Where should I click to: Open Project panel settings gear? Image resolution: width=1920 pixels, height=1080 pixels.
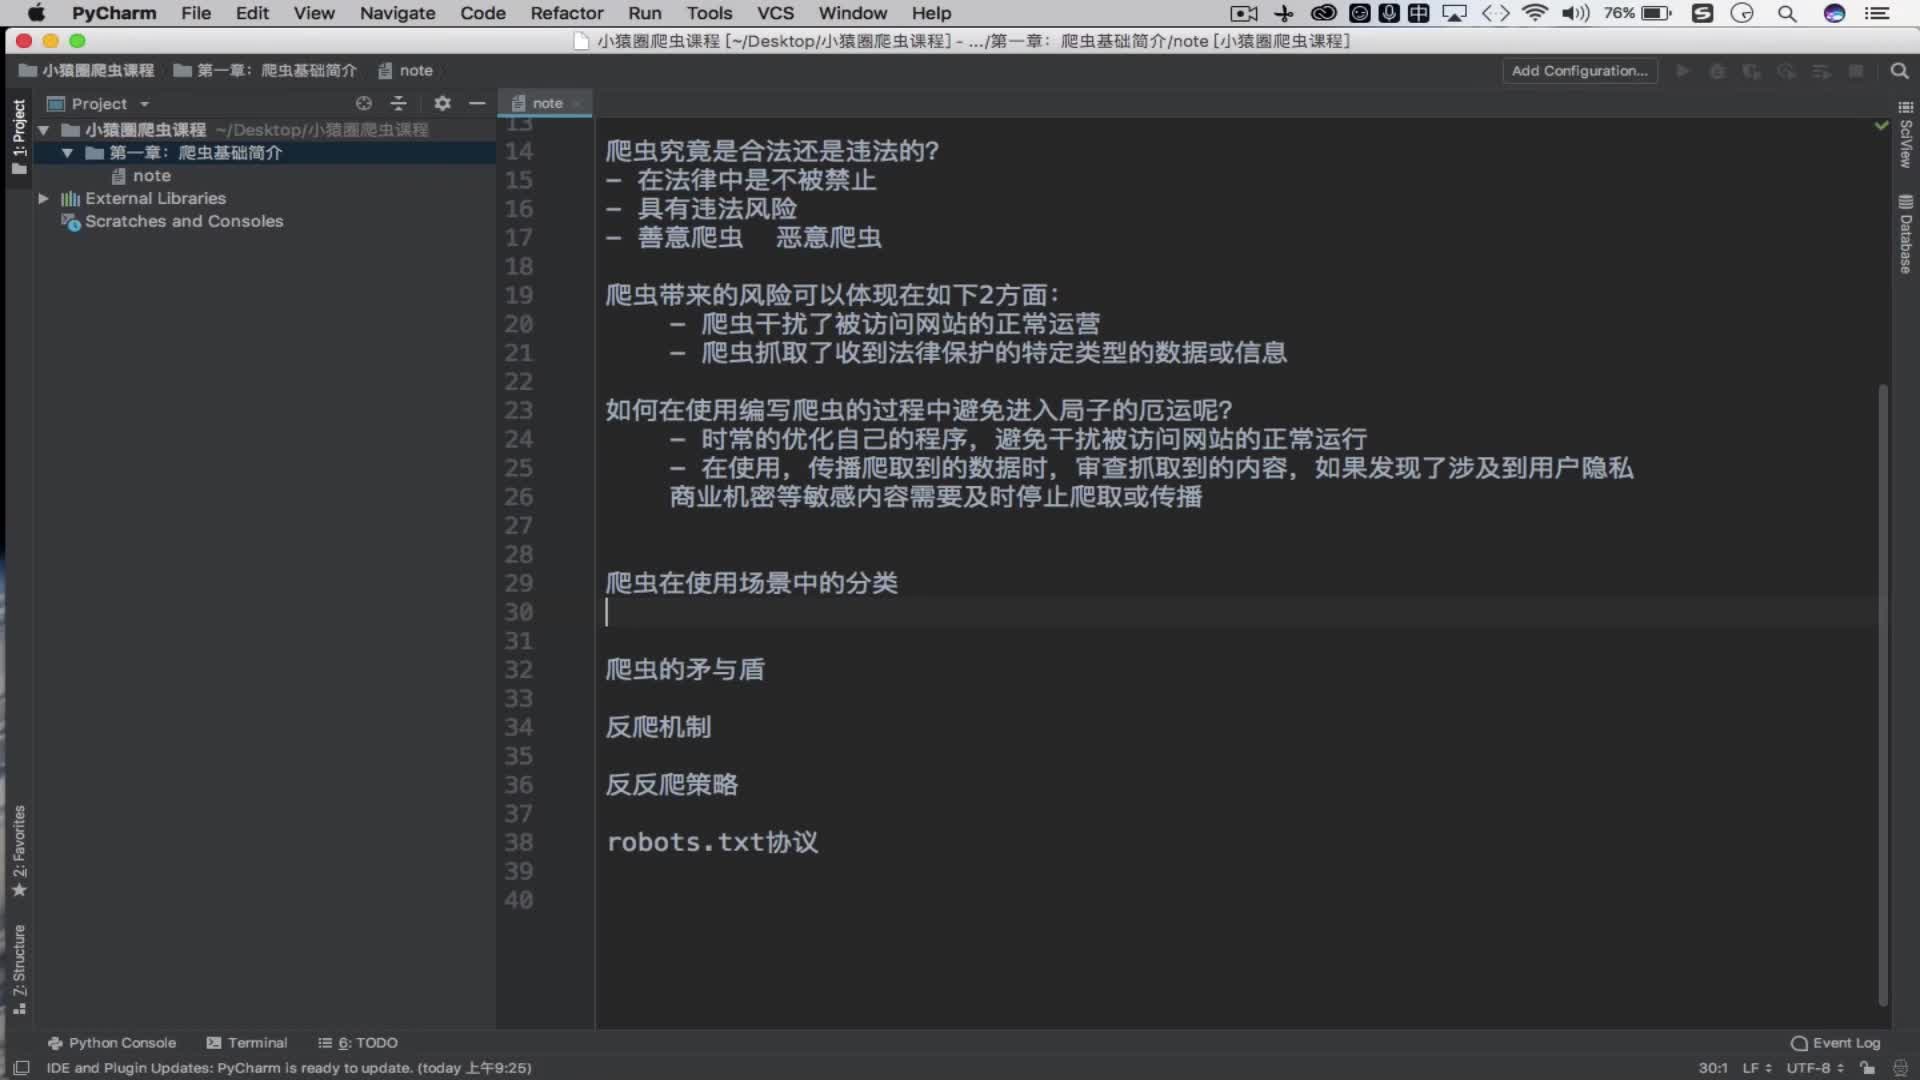pyautogui.click(x=442, y=103)
